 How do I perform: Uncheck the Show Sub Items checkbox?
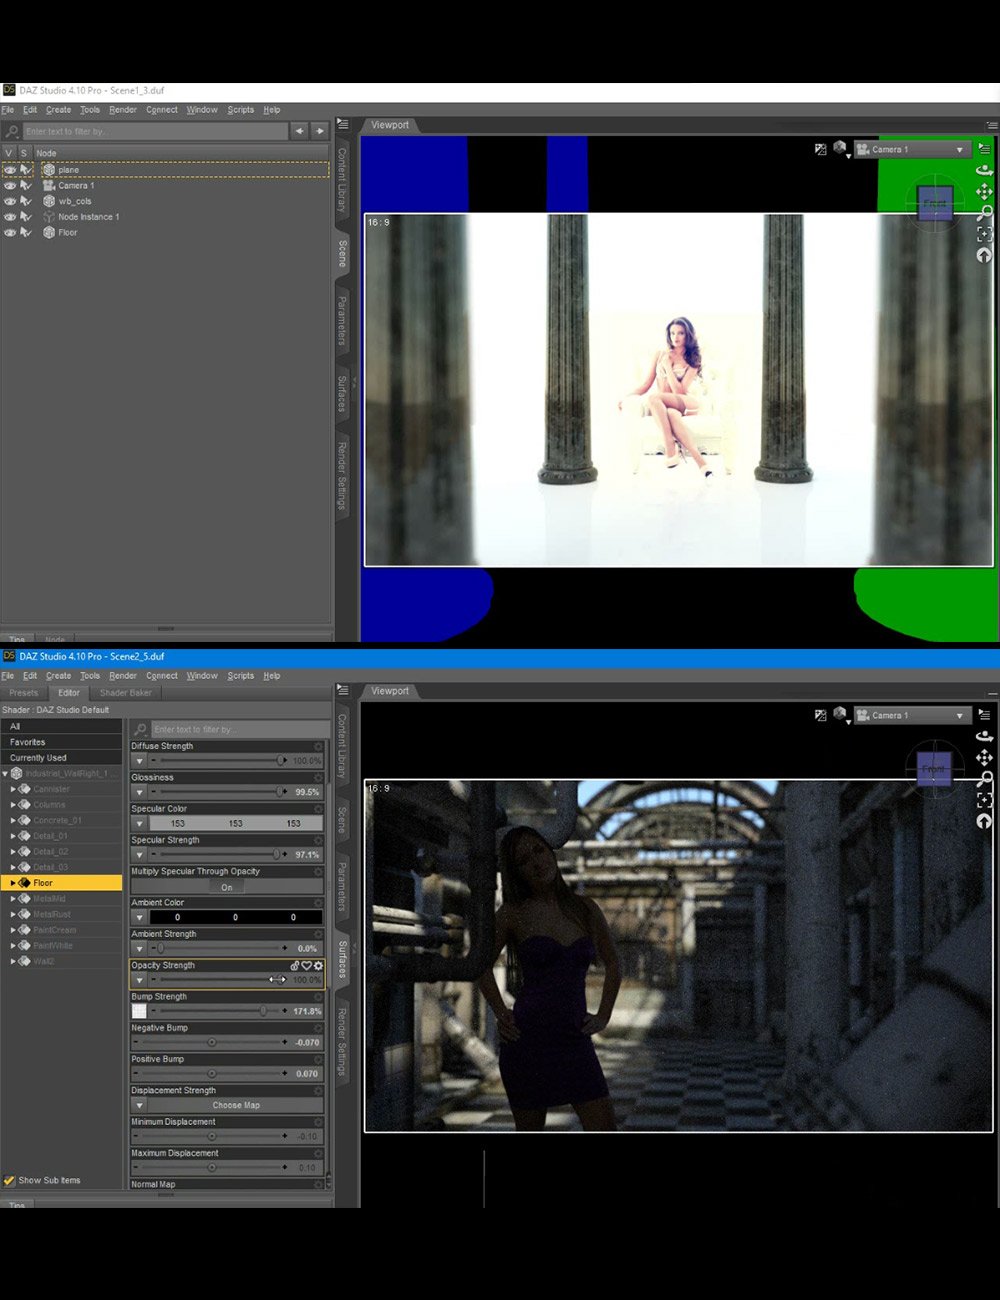(10, 1180)
